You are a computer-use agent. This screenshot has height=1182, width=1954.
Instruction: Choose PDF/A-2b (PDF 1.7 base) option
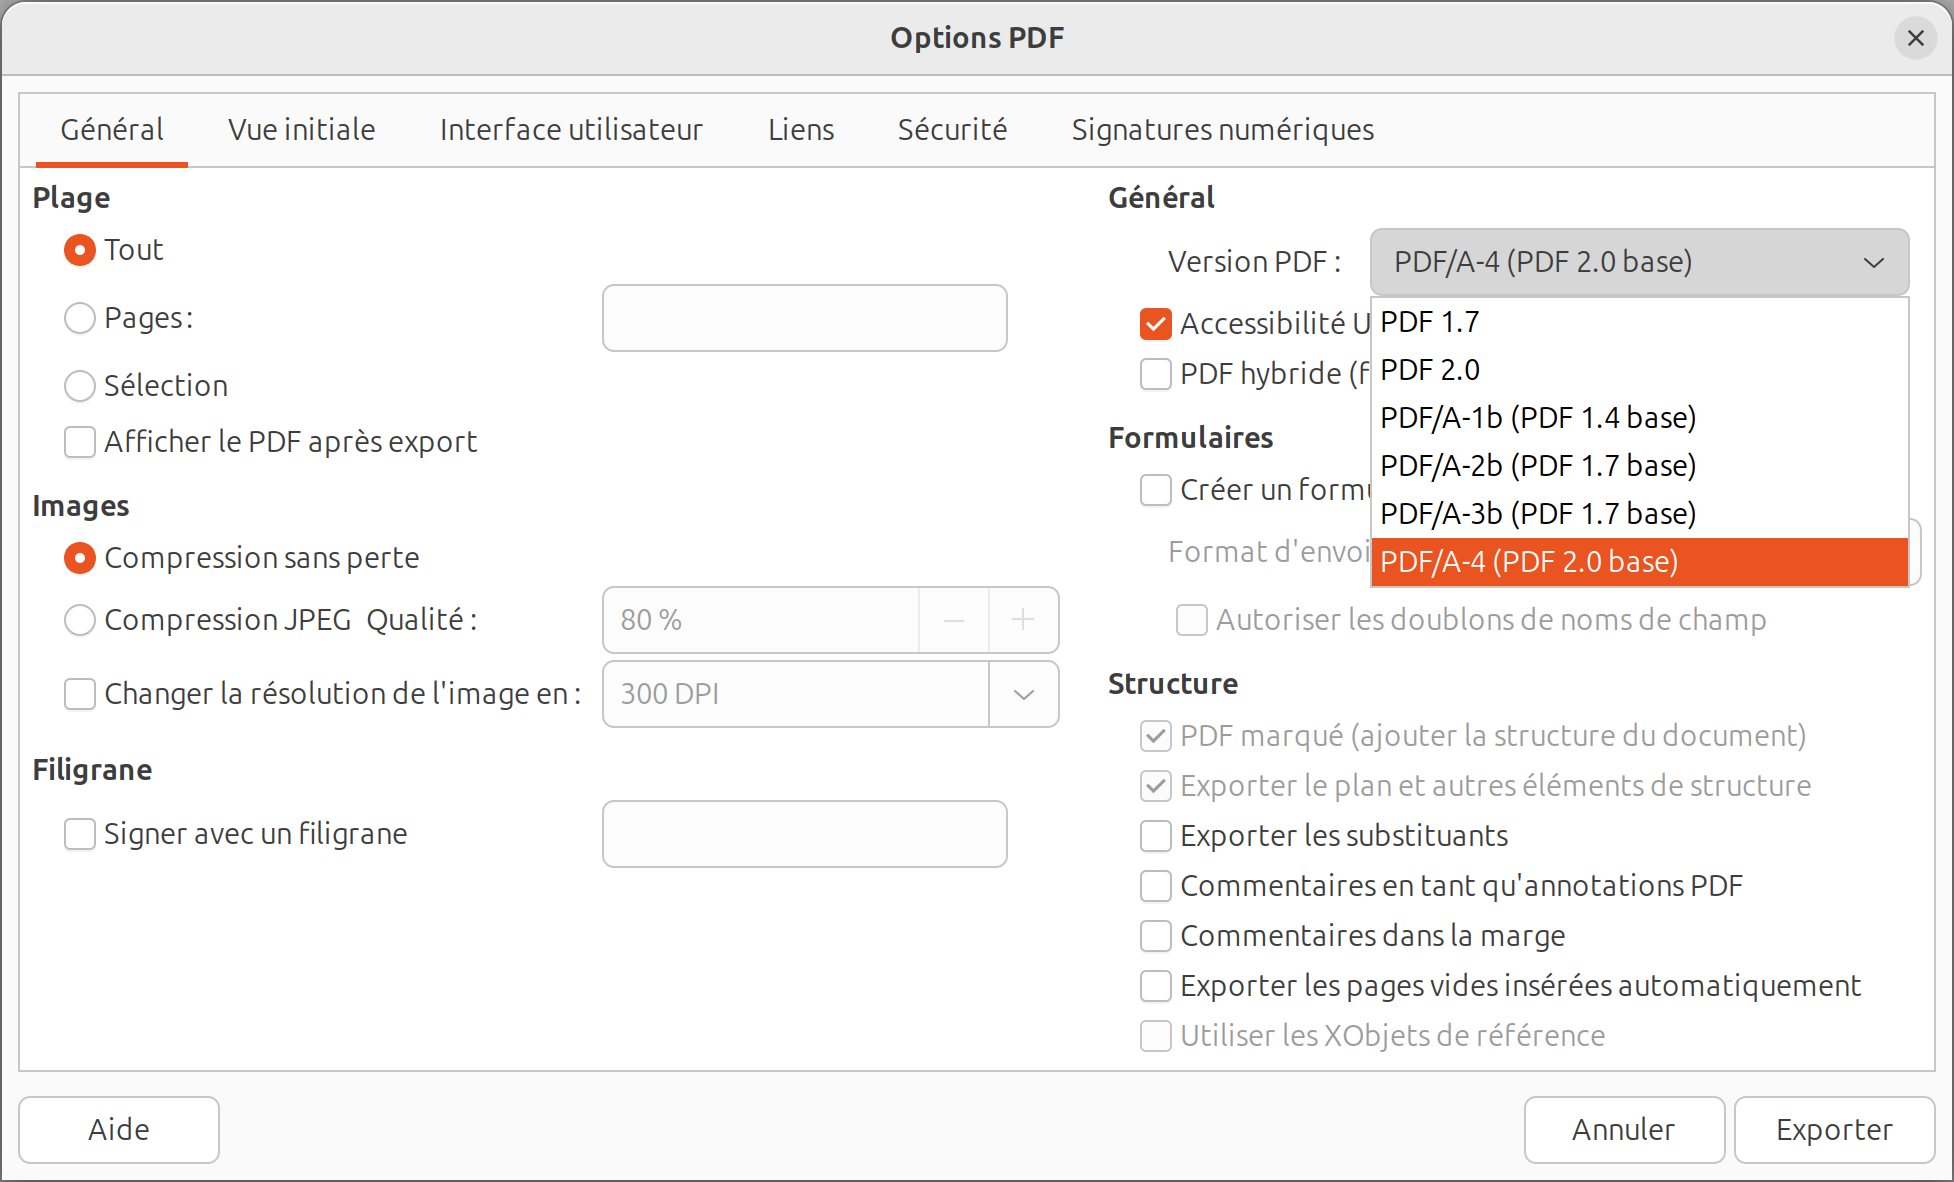coord(1538,466)
